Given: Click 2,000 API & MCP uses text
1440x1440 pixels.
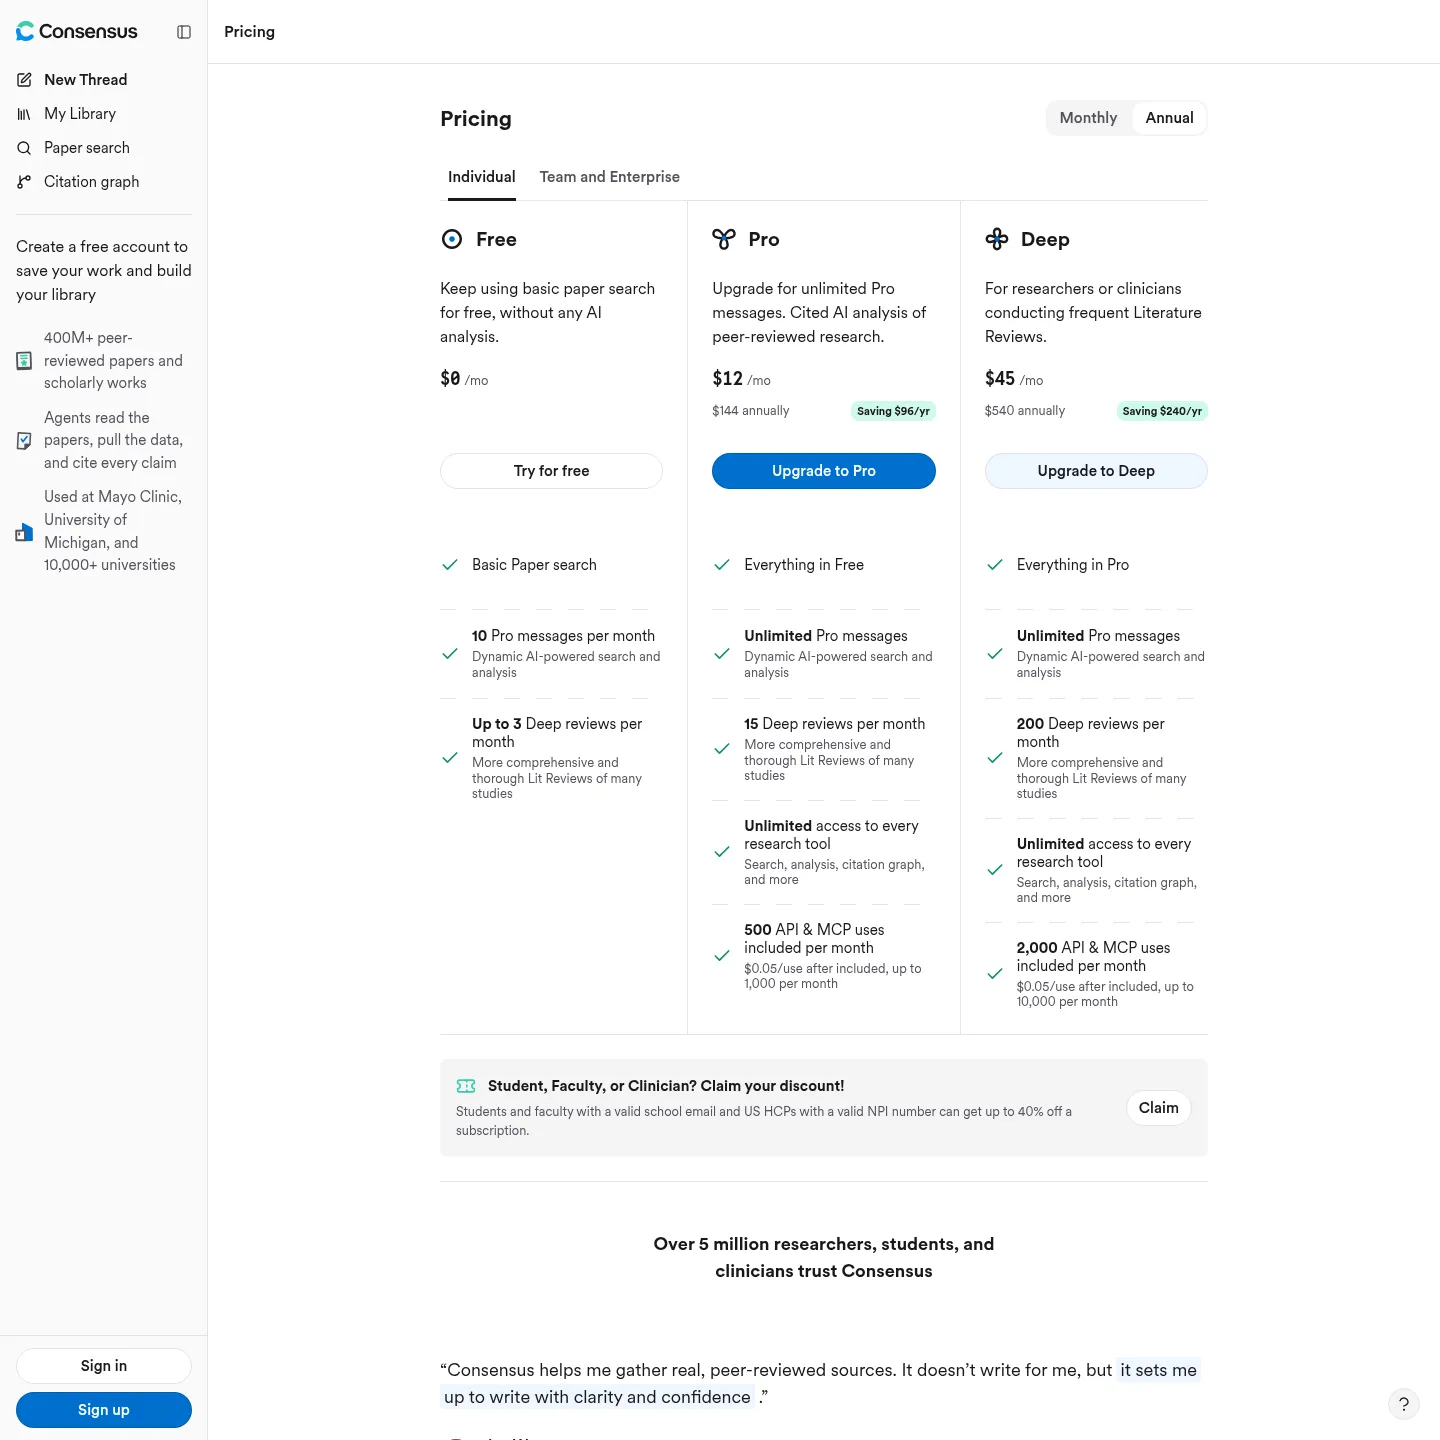Looking at the screenshot, I should pyautogui.click(x=1094, y=957).
